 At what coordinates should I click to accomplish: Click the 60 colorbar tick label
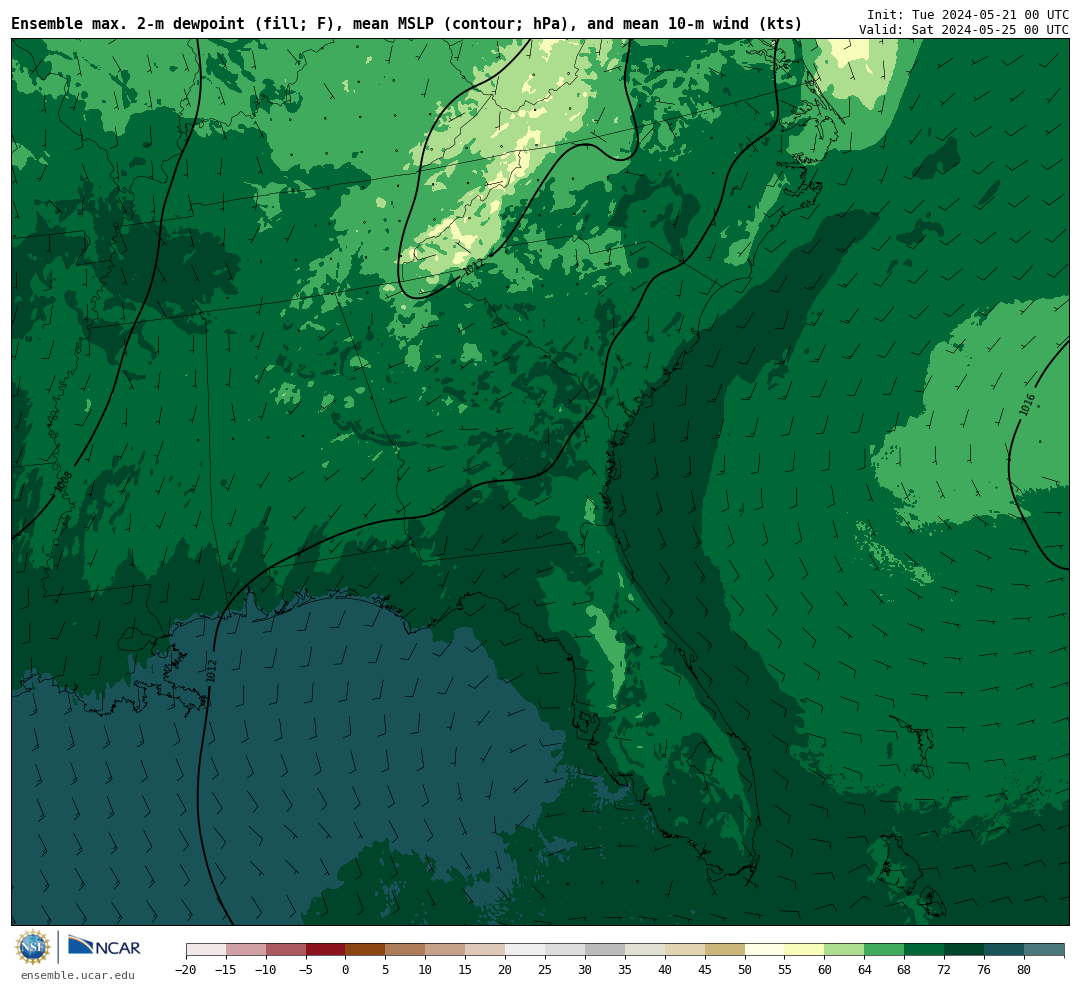(x=825, y=969)
